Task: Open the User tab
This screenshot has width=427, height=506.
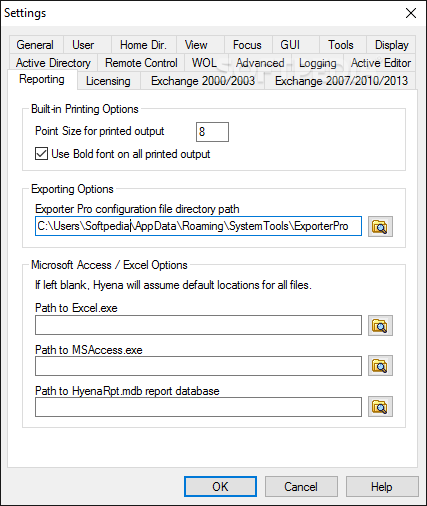Action: pos(87,45)
